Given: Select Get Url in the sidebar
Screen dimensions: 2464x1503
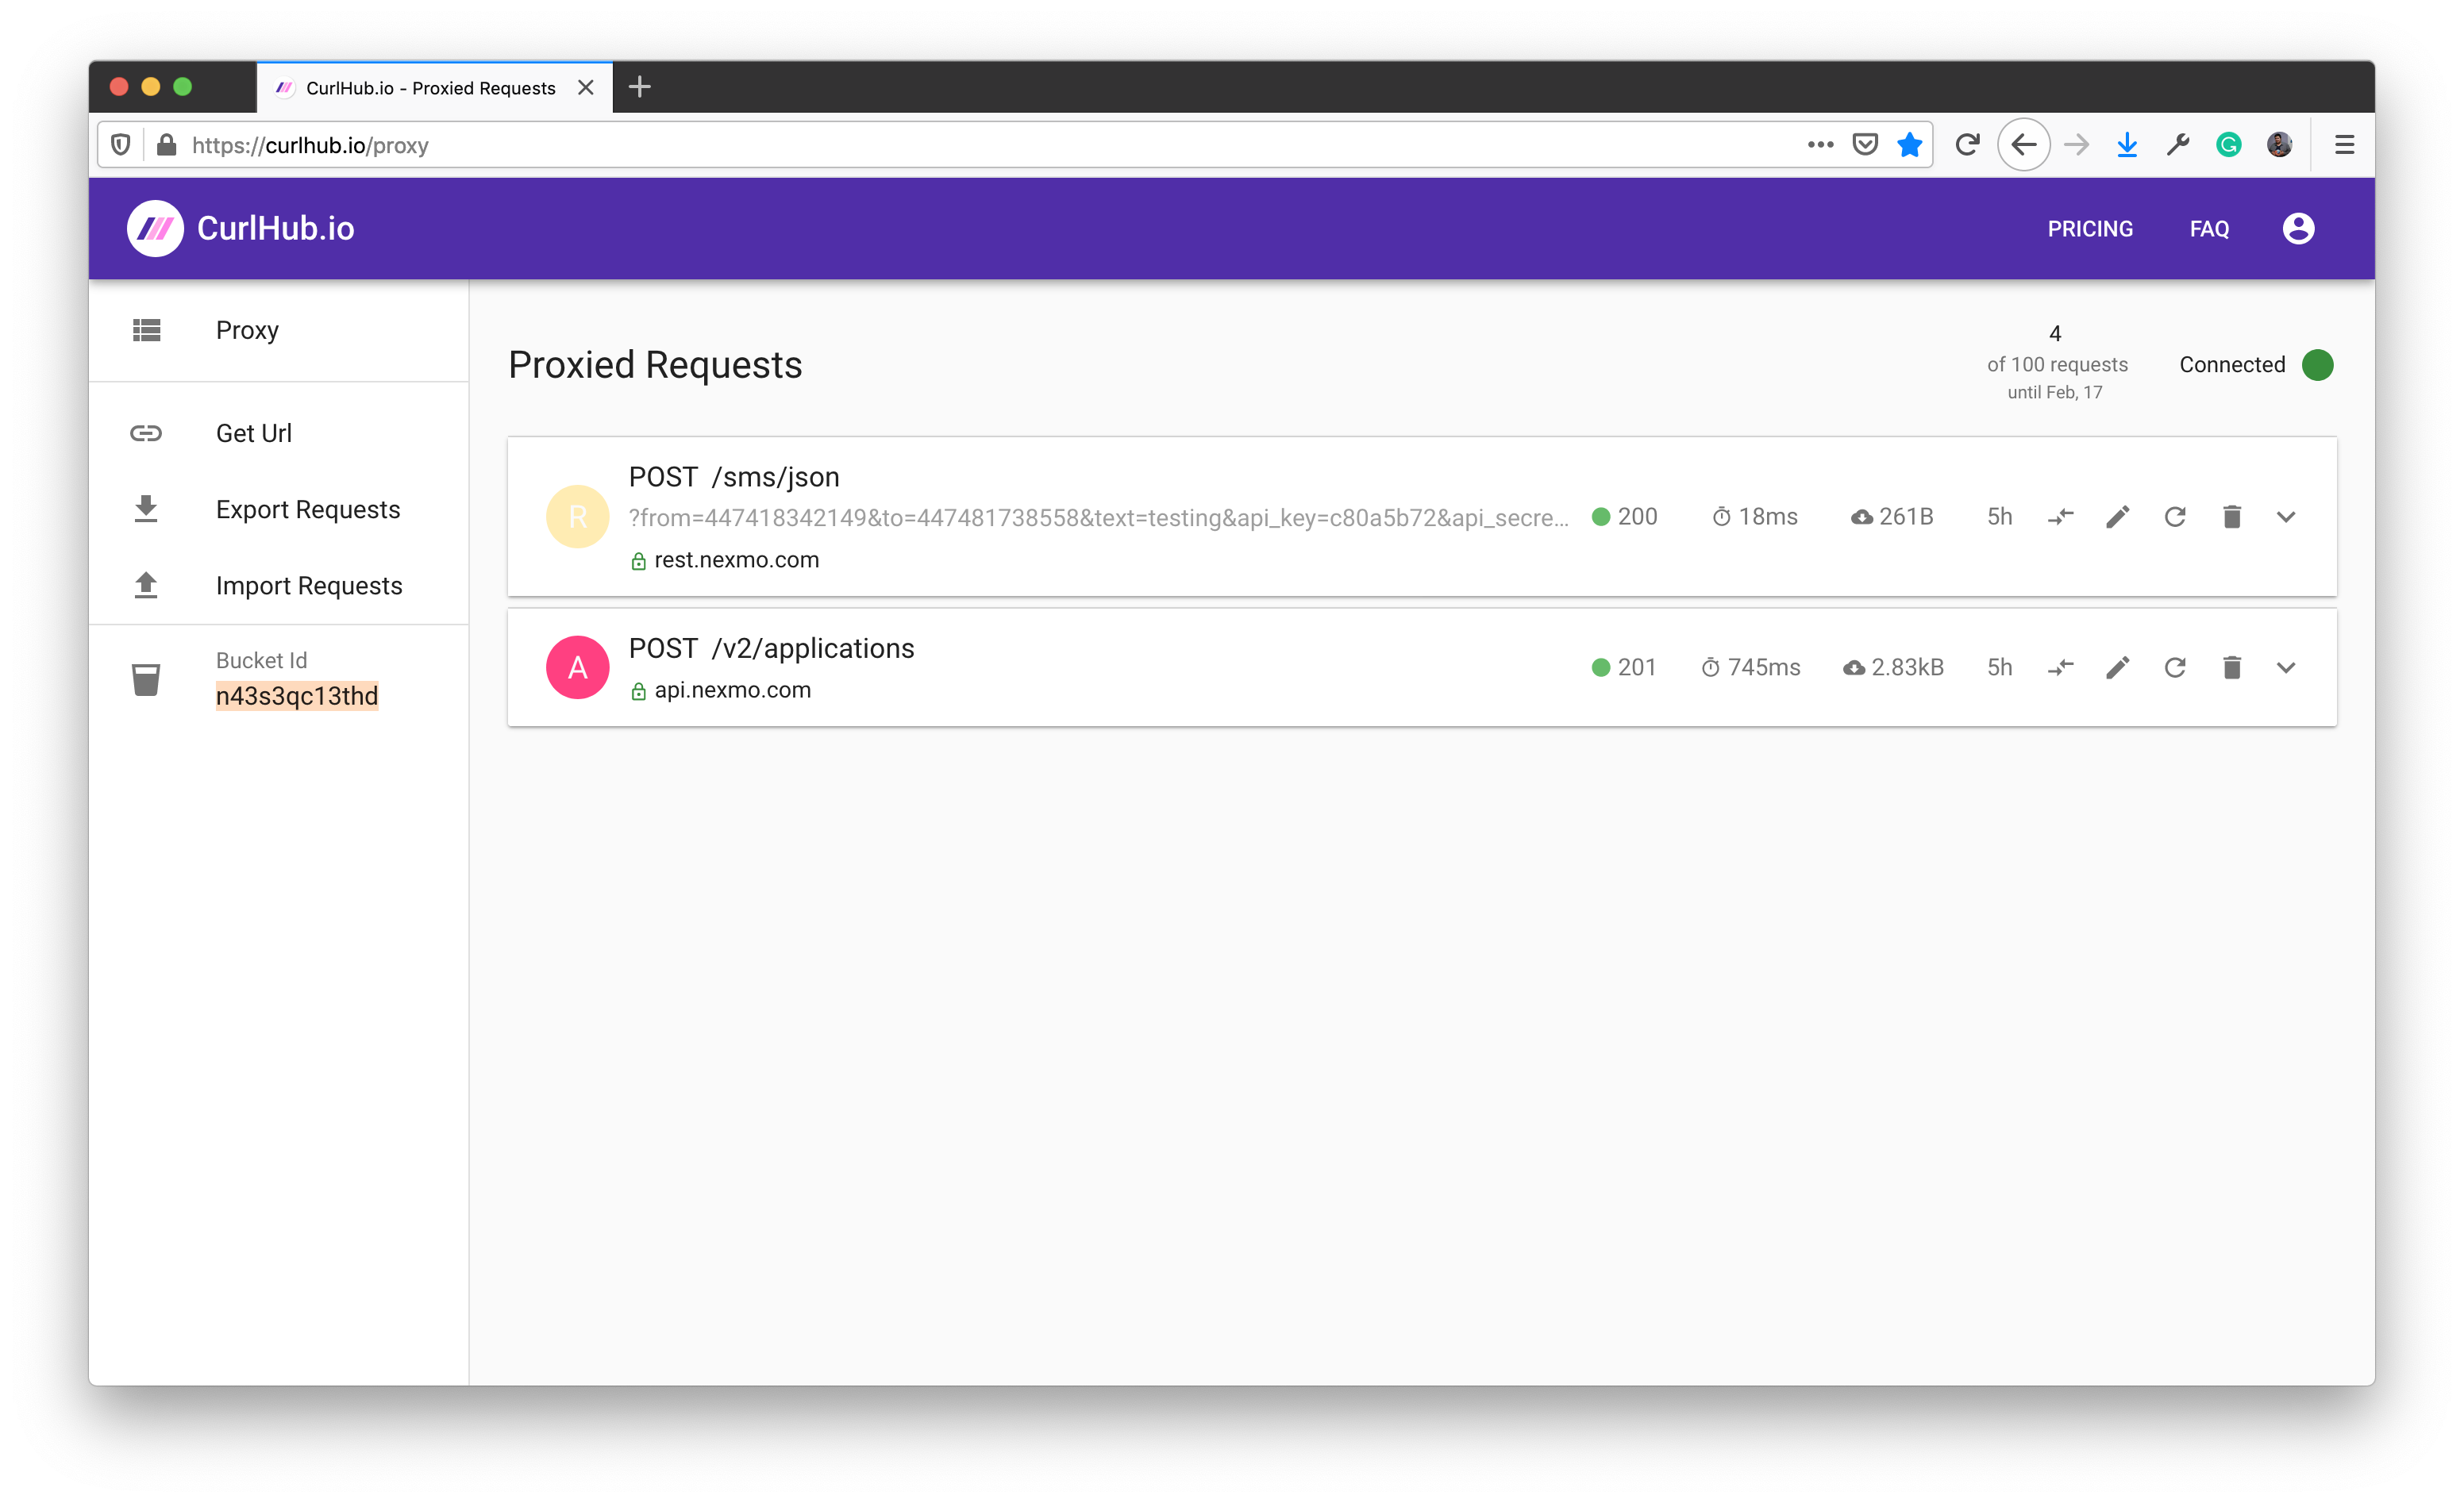Looking at the screenshot, I should (278, 433).
